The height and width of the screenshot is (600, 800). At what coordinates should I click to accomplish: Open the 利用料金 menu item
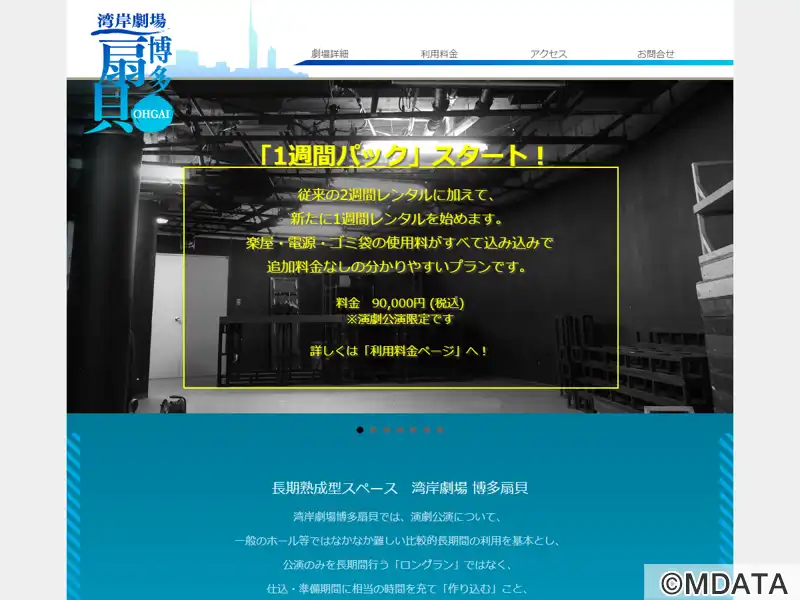[x=439, y=54]
